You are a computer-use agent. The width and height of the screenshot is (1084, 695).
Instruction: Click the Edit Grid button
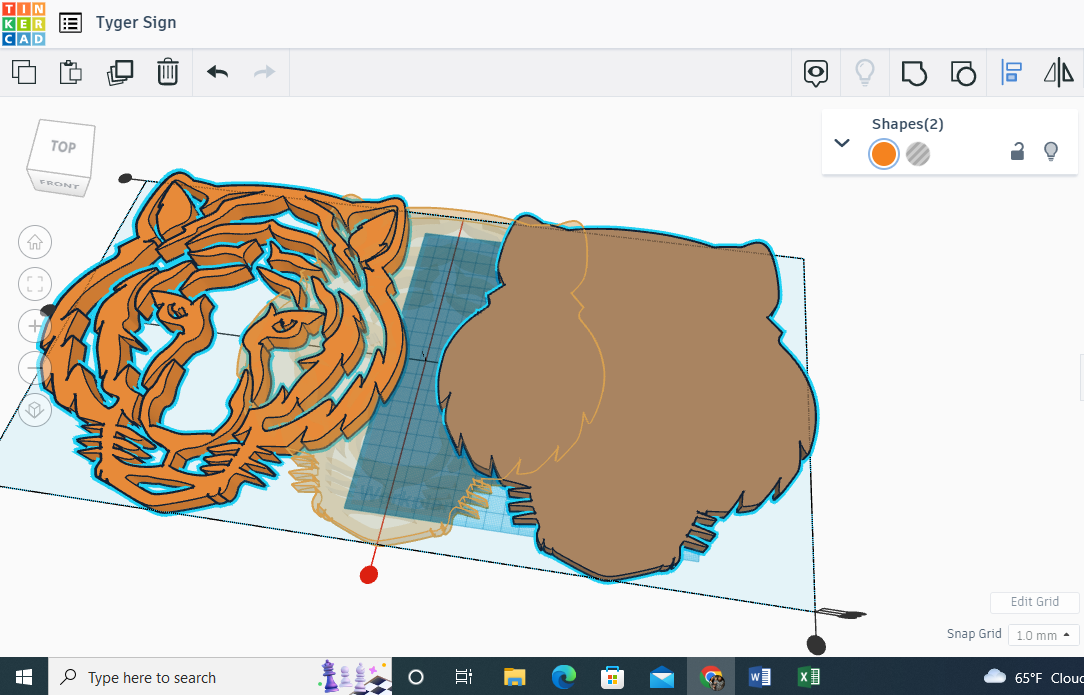tap(1034, 602)
